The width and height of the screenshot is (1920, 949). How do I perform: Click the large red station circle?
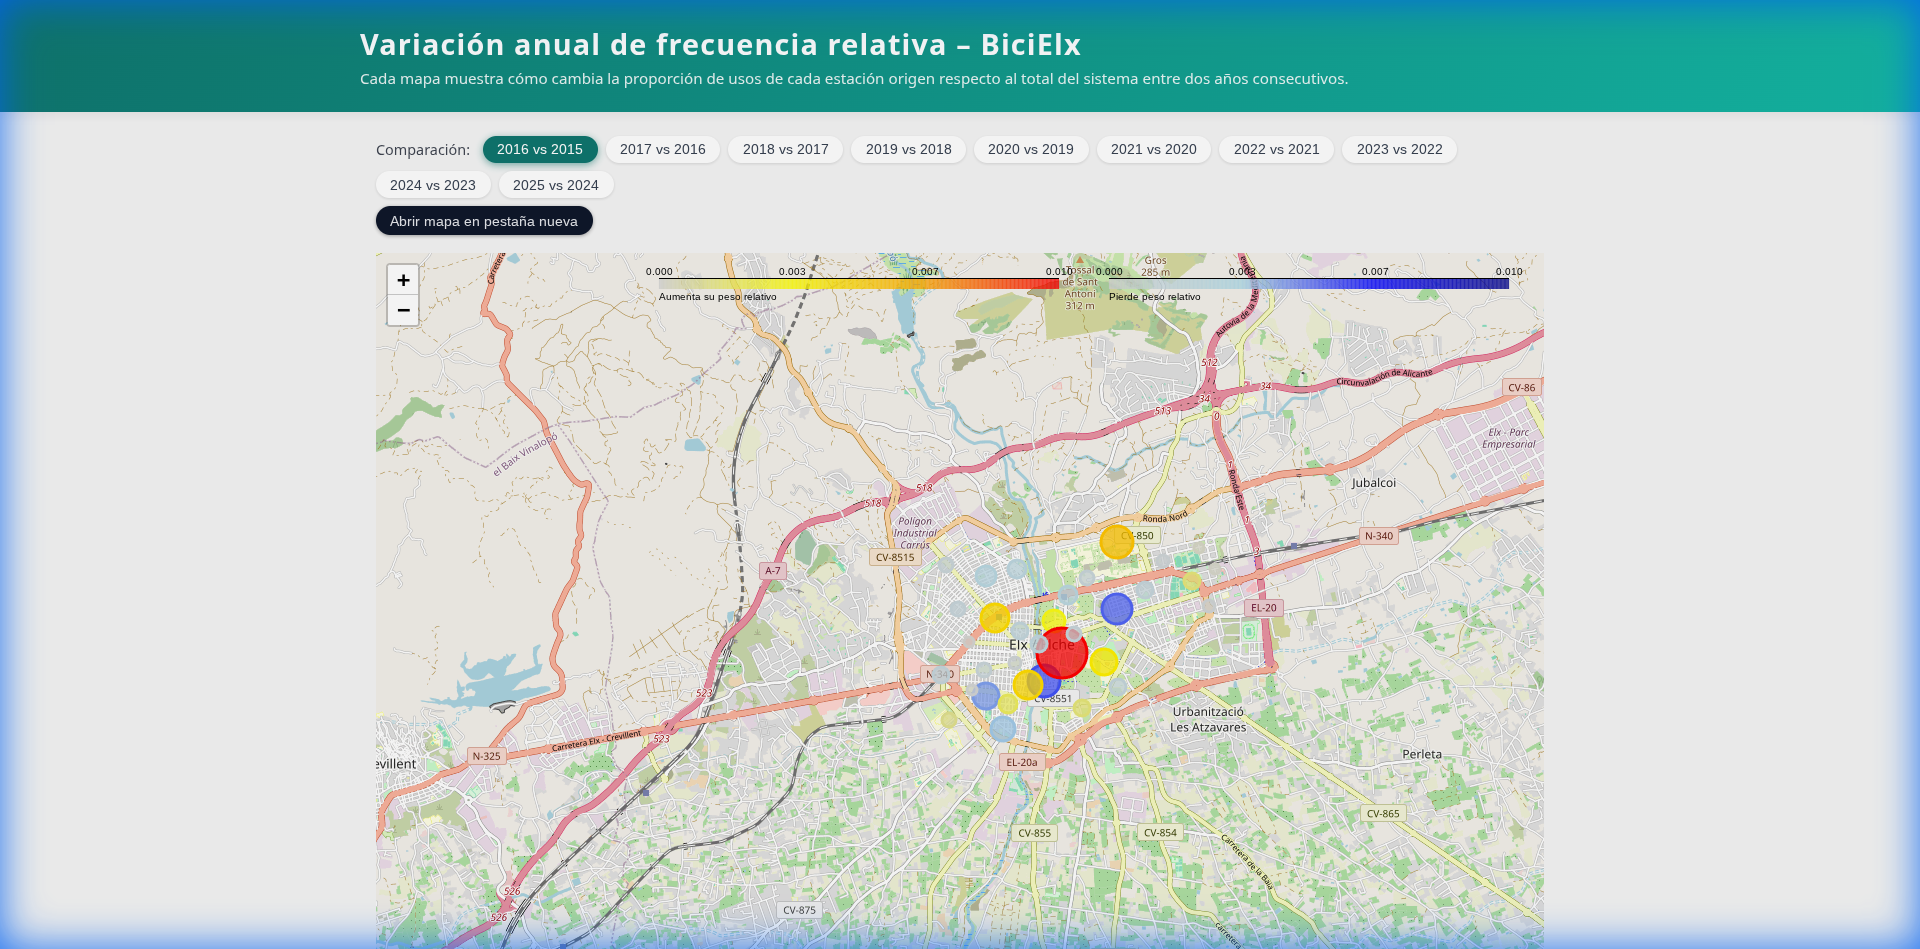tap(1061, 653)
